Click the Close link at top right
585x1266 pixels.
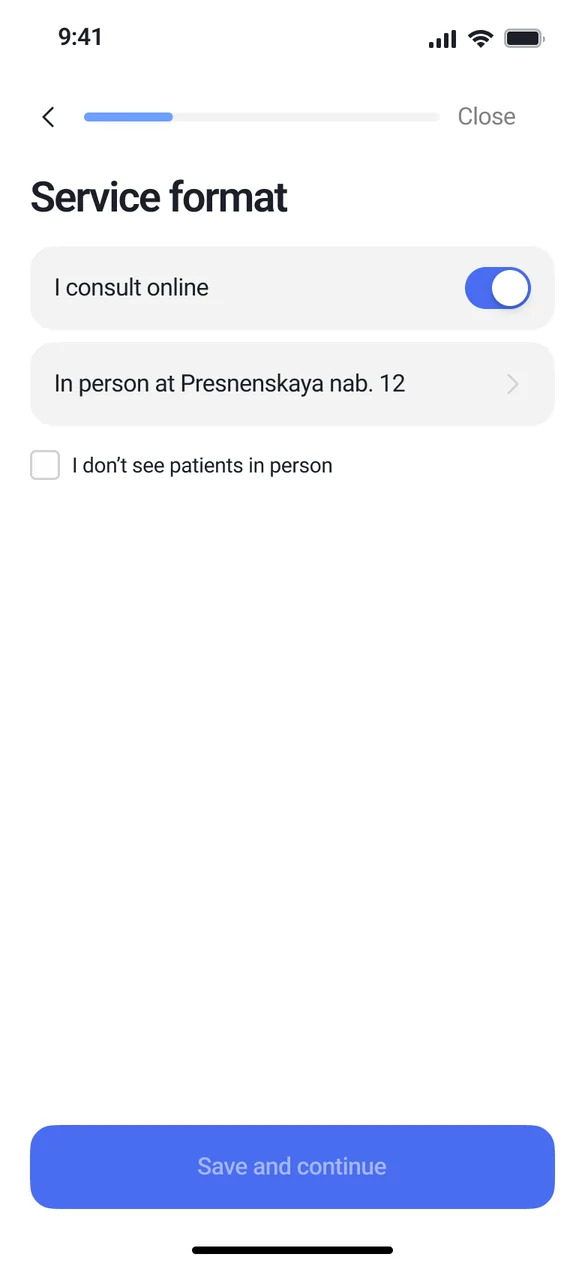coord(486,117)
